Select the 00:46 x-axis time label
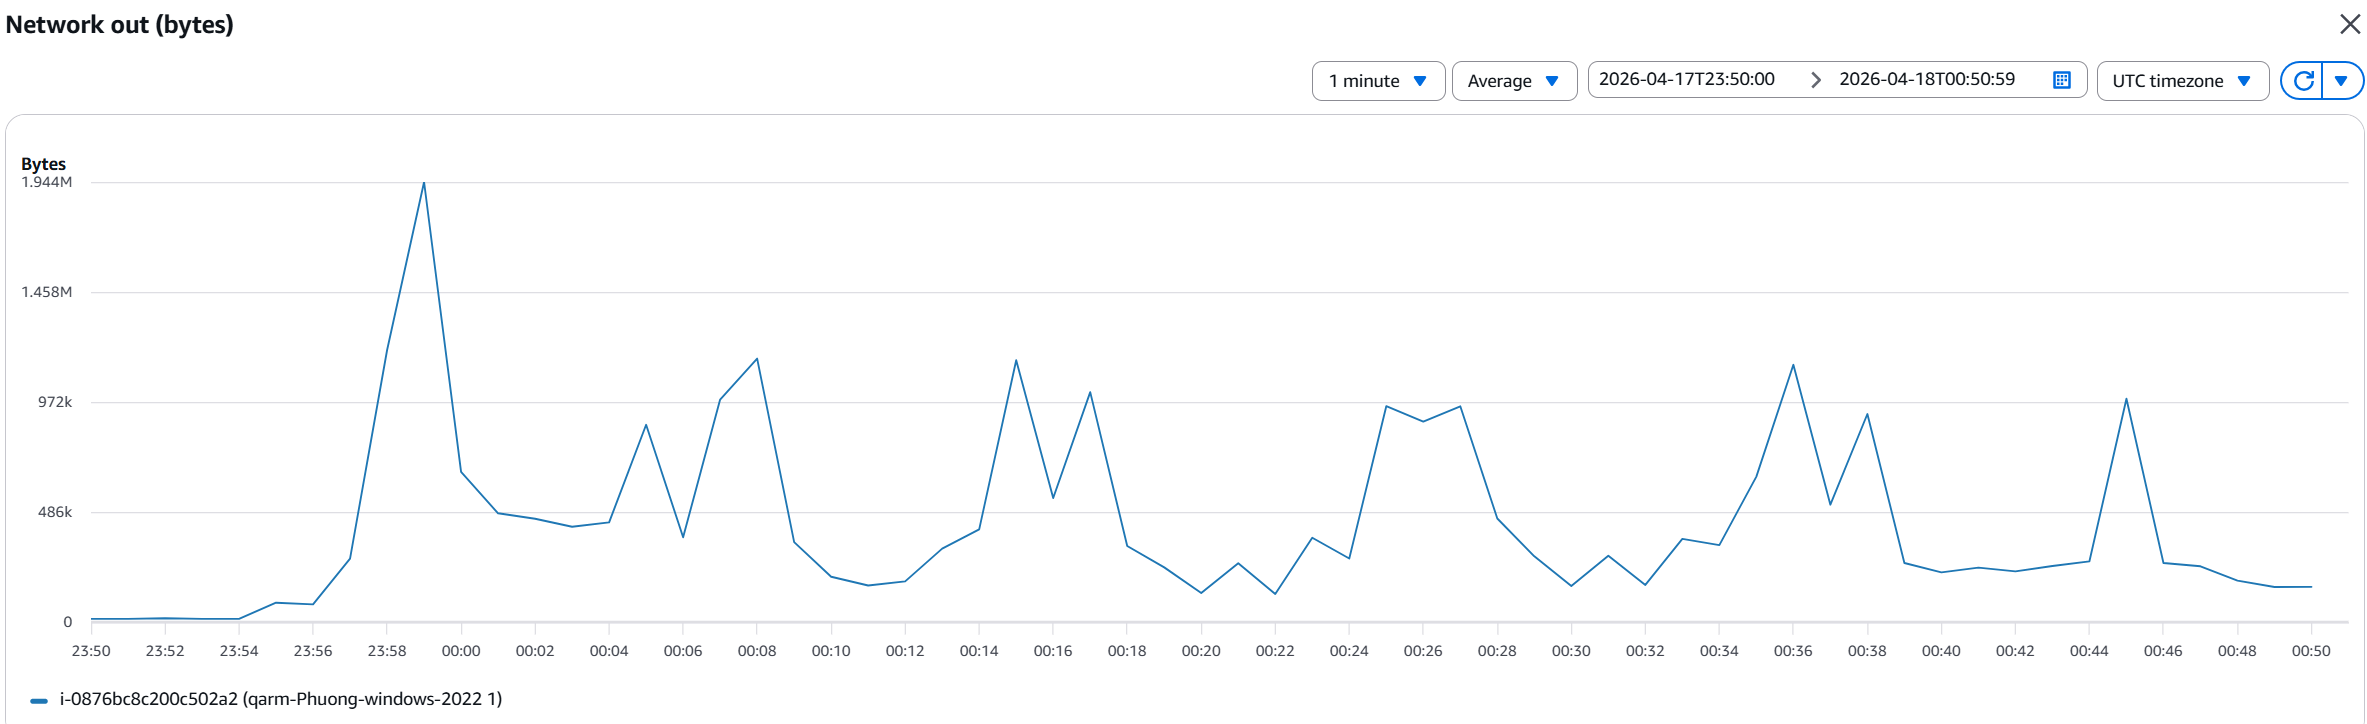The width and height of the screenshot is (2367, 724). [x=2163, y=651]
